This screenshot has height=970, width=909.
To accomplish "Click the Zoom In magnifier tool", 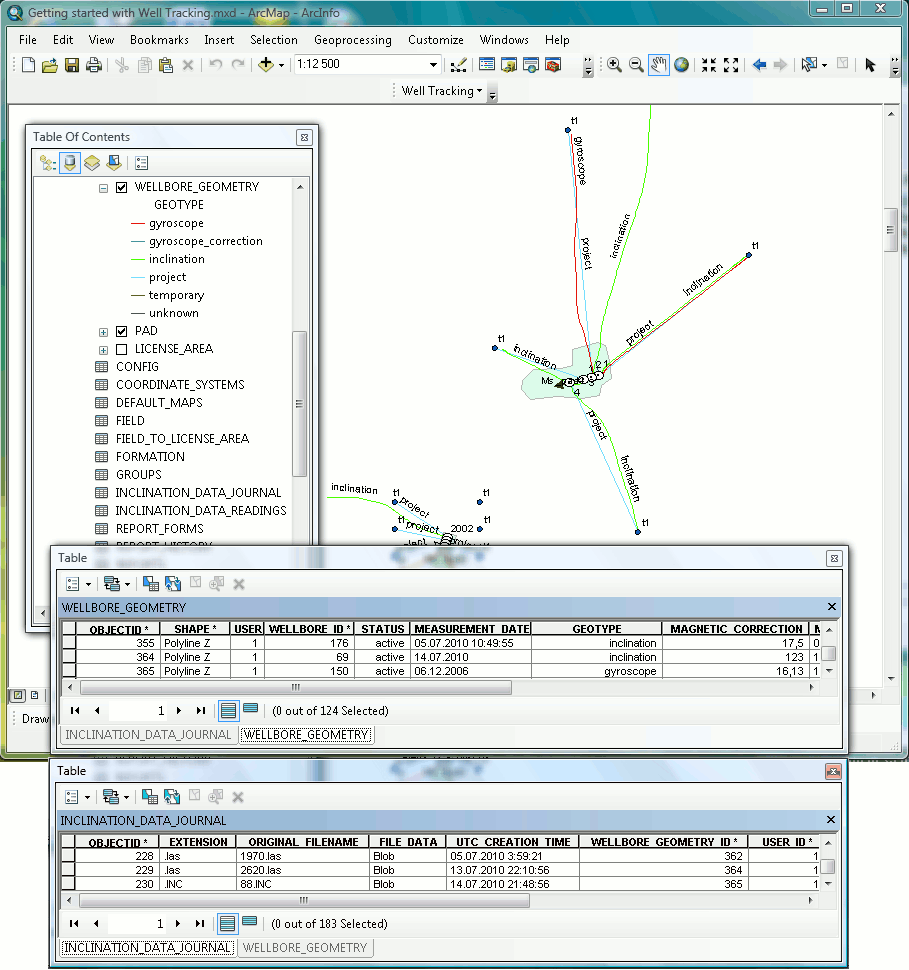I will 614,65.
